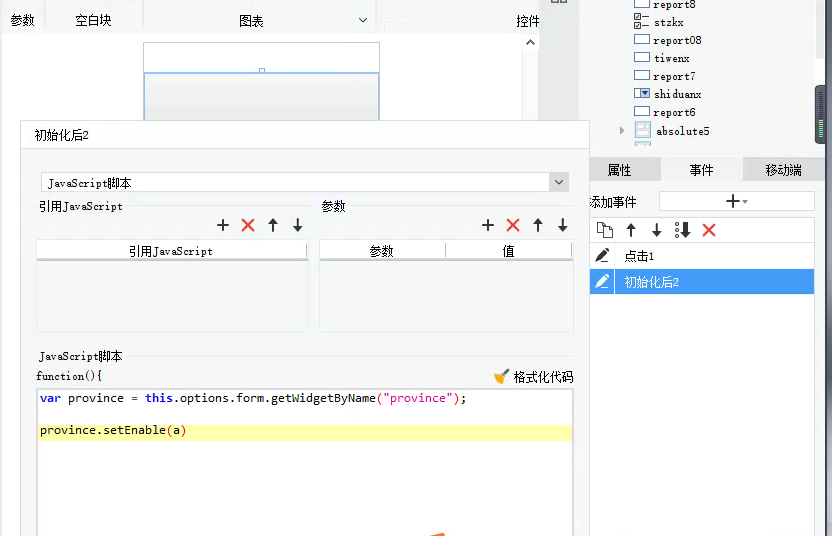
Task: Click the 值 column header
Action: (508, 250)
